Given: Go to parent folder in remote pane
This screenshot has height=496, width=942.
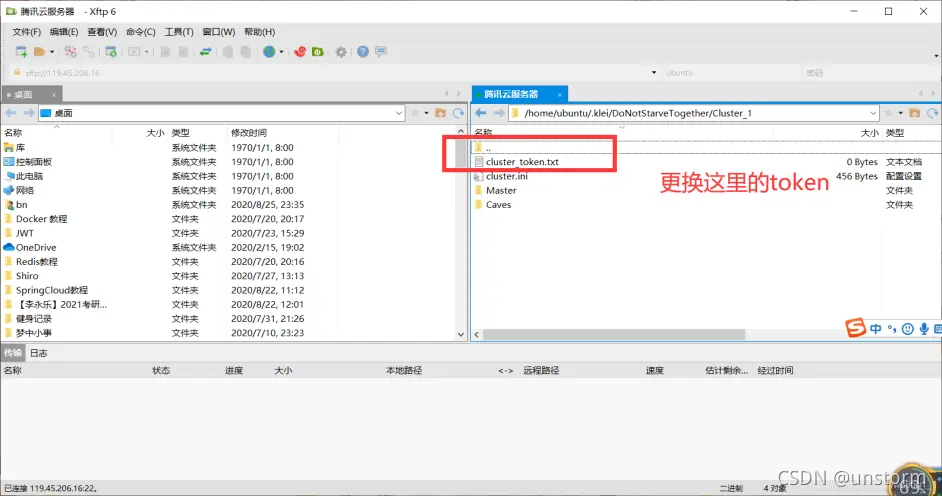Looking at the screenshot, I should pyautogui.click(x=914, y=113).
